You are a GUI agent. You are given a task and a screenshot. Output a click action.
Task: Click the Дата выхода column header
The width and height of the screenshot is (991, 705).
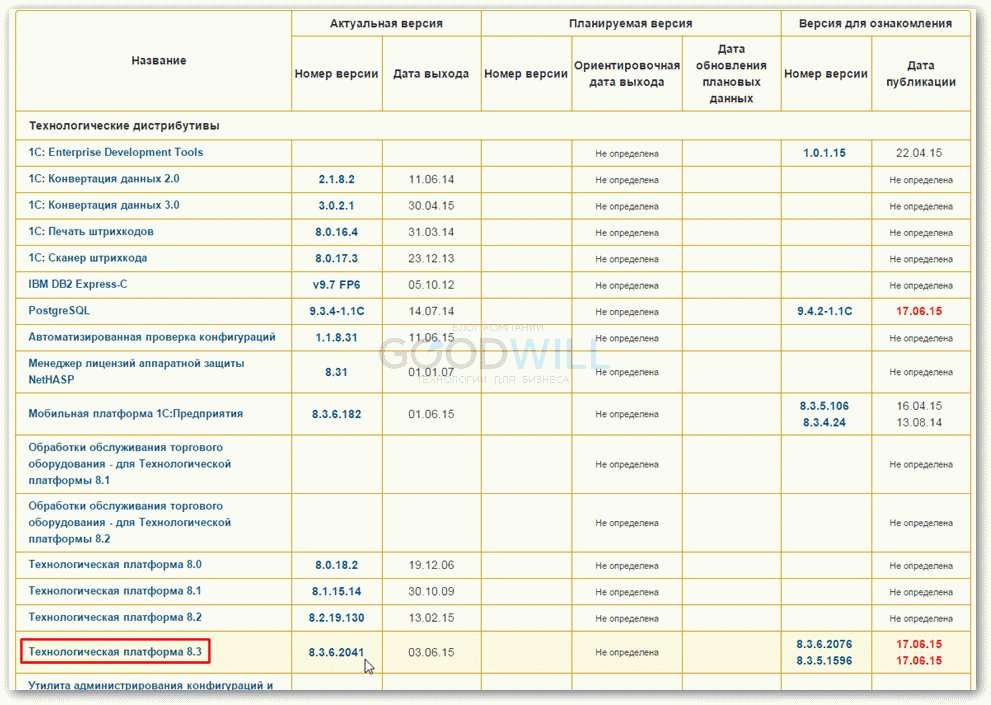(x=431, y=74)
